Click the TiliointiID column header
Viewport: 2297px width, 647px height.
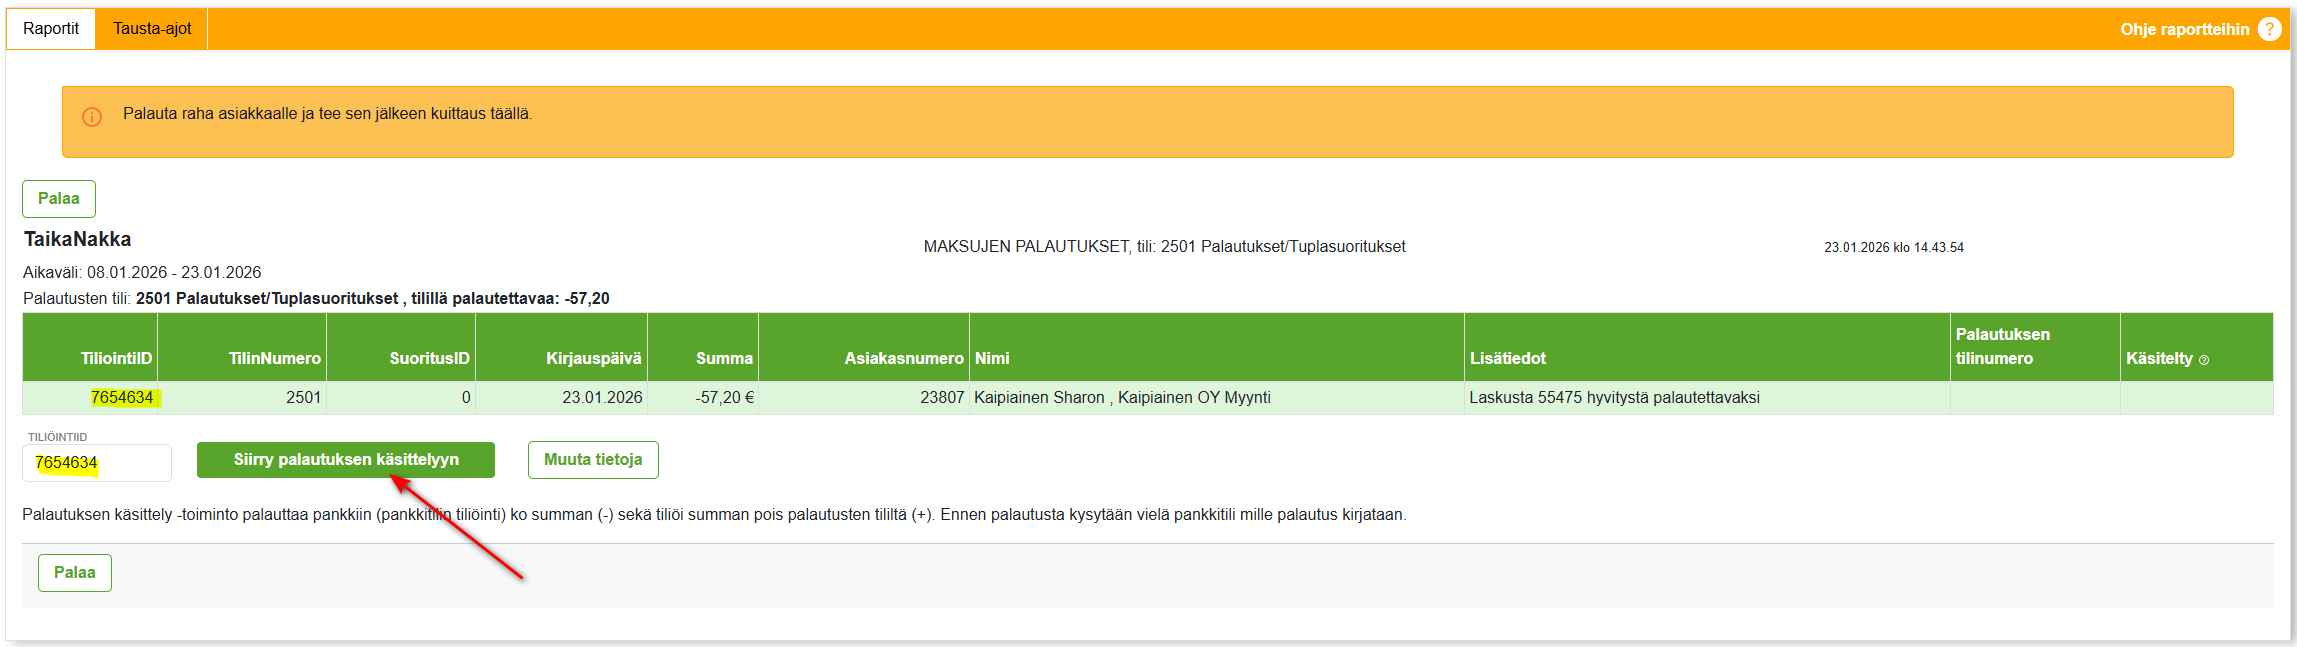pyautogui.click(x=116, y=358)
